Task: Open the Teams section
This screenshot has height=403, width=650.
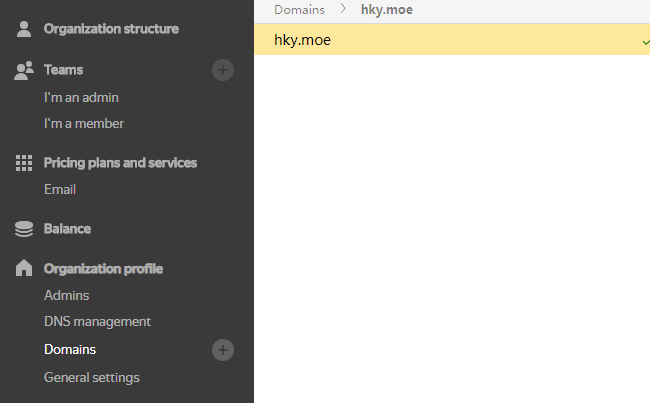Action: (63, 70)
